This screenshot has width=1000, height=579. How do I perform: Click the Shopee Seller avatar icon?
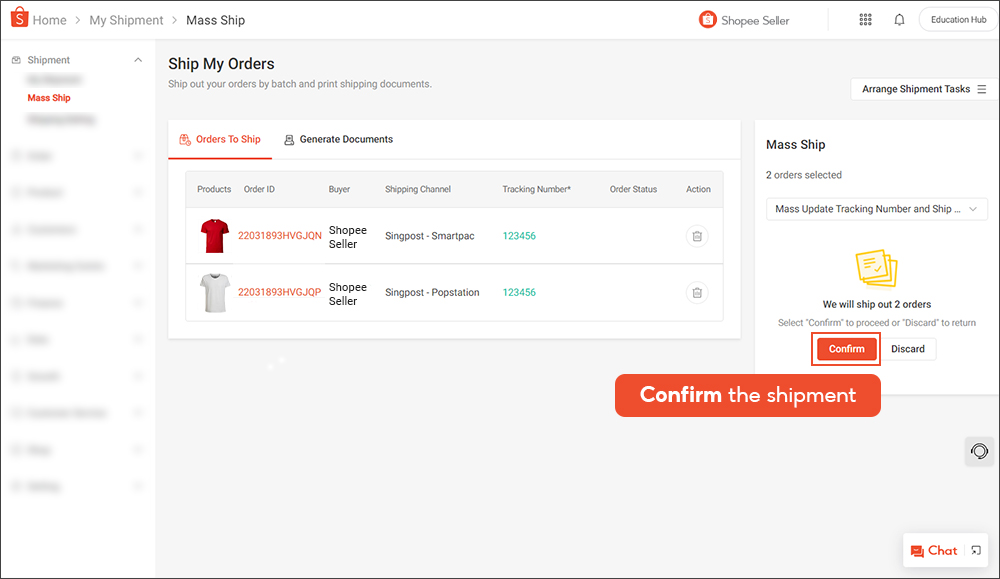[708, 19]
